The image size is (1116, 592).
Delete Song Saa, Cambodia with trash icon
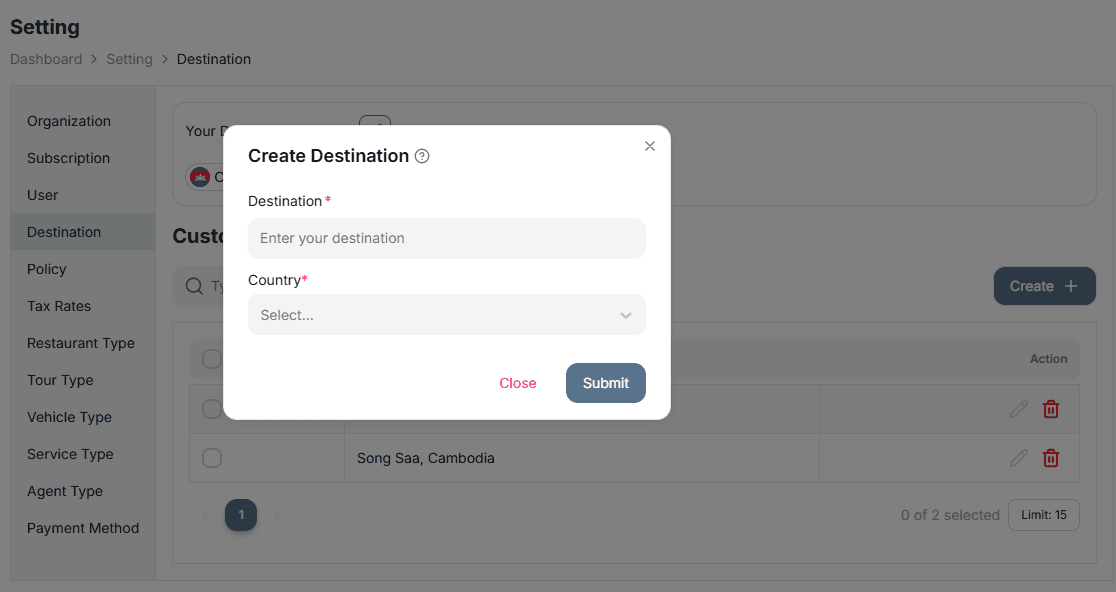[x=1051, y=458]
